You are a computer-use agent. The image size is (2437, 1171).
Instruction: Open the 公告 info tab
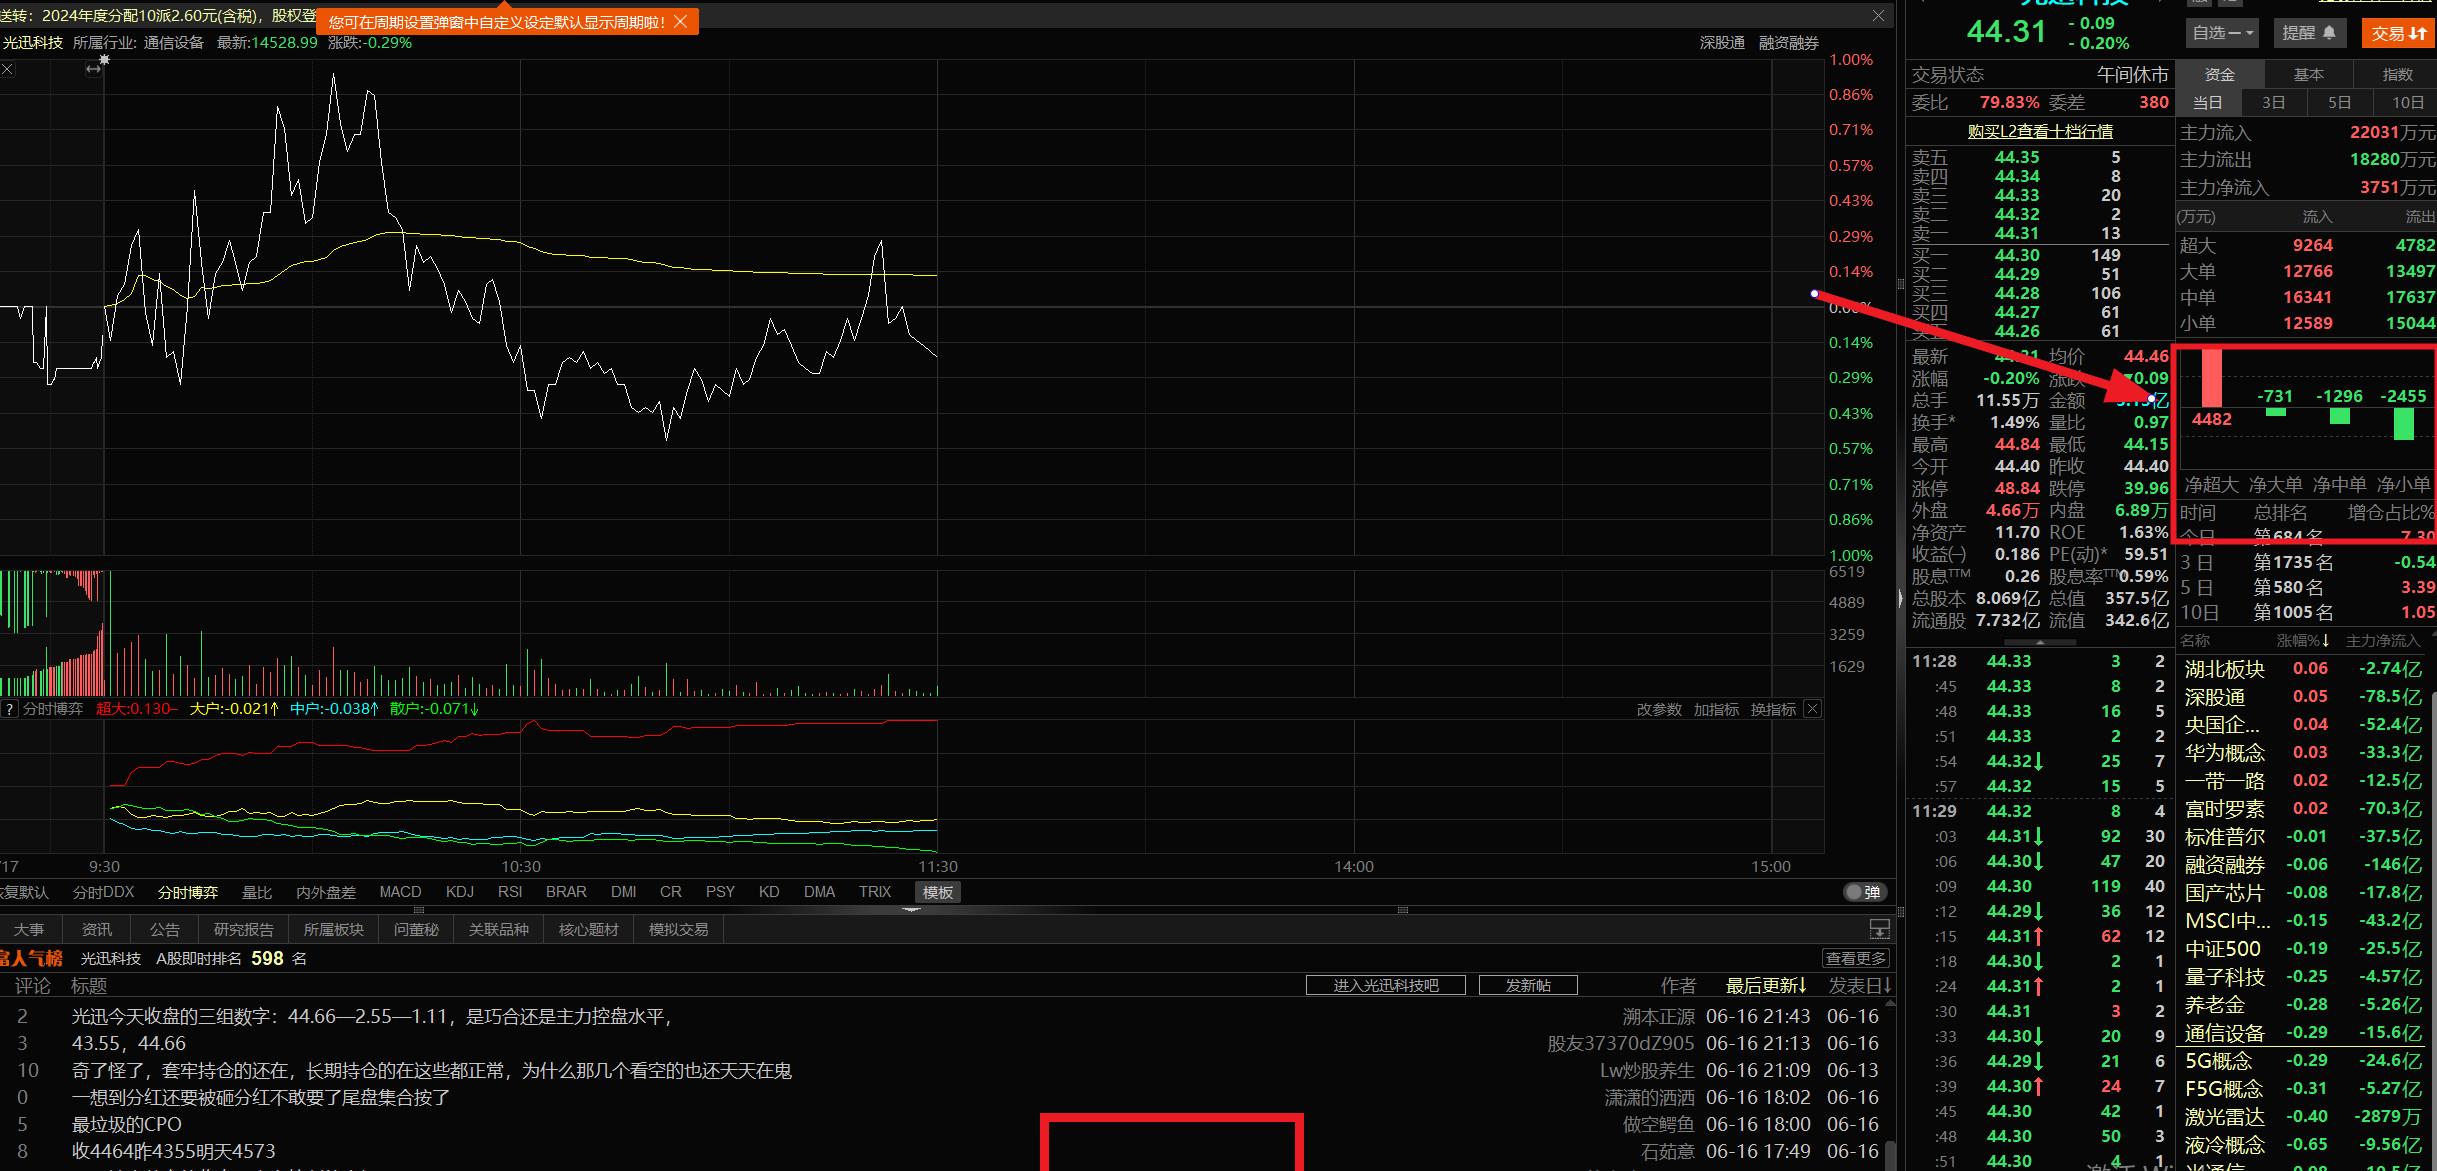pyautogui.click(x=165, y=929)
